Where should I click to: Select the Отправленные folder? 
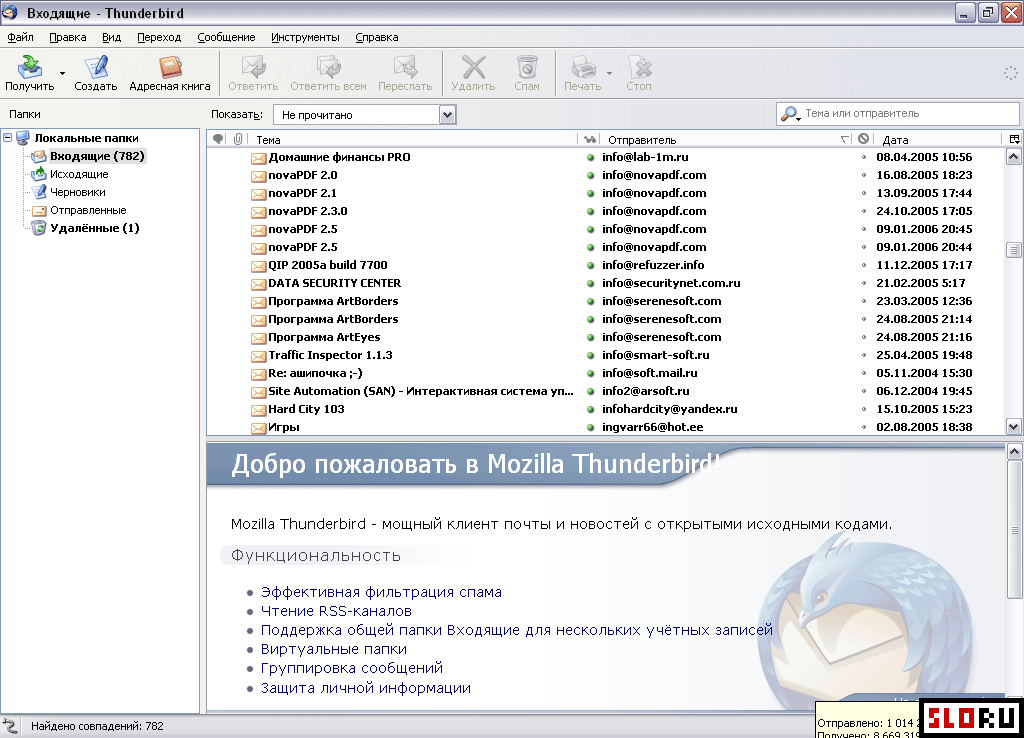click(x=88, y=210)
